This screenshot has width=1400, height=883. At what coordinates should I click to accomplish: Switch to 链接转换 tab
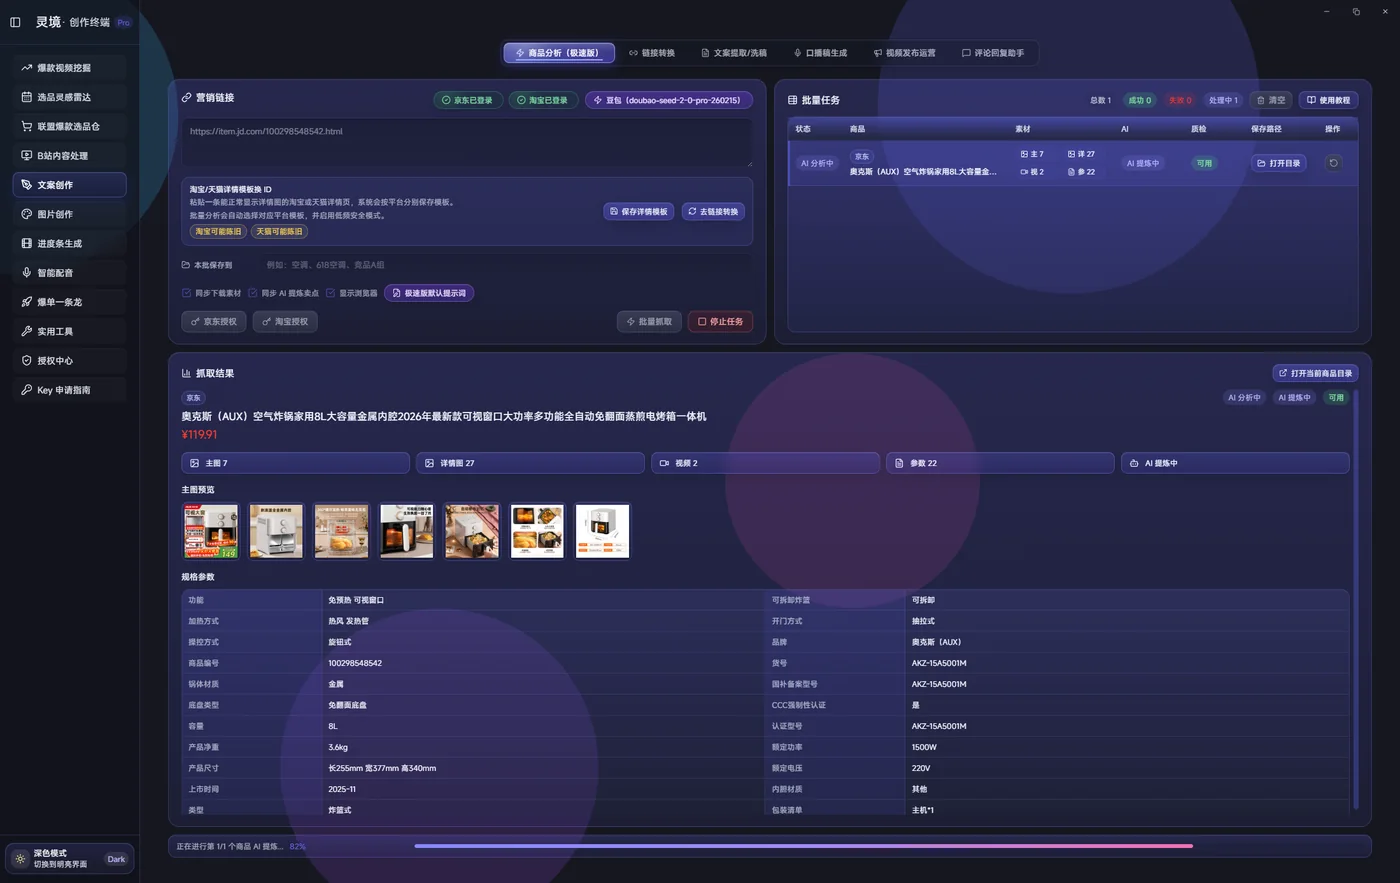[652, 53]
